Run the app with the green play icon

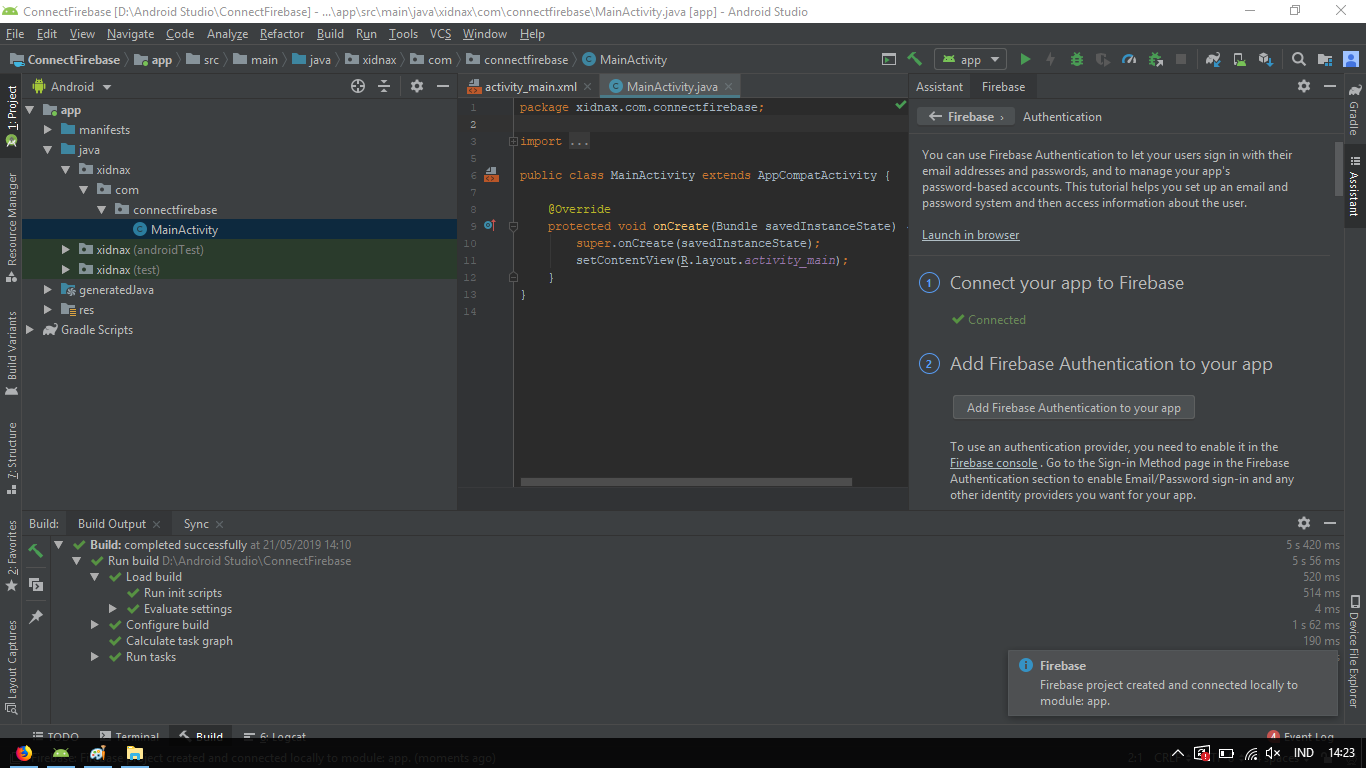pyautogui.click(x=1025, y=59)
